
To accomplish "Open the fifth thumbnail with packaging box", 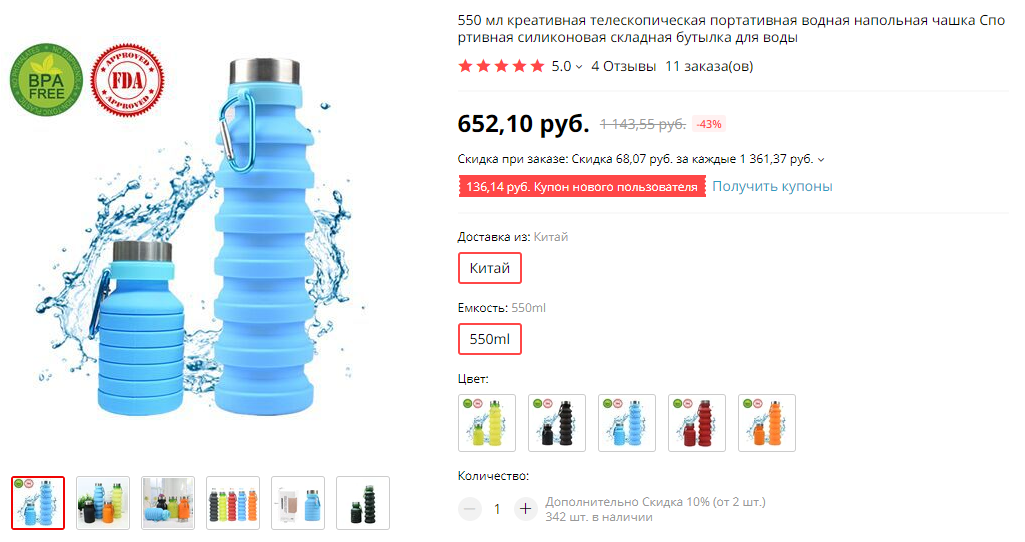I will (x=298, y=503).
